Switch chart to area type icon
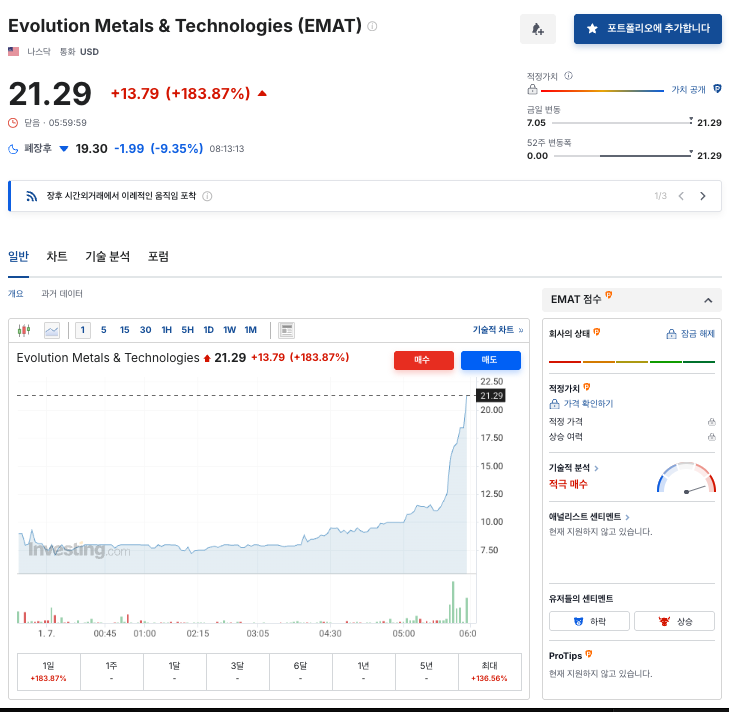Viewport: 729px width, 712px height. click(x=52, y=330)
